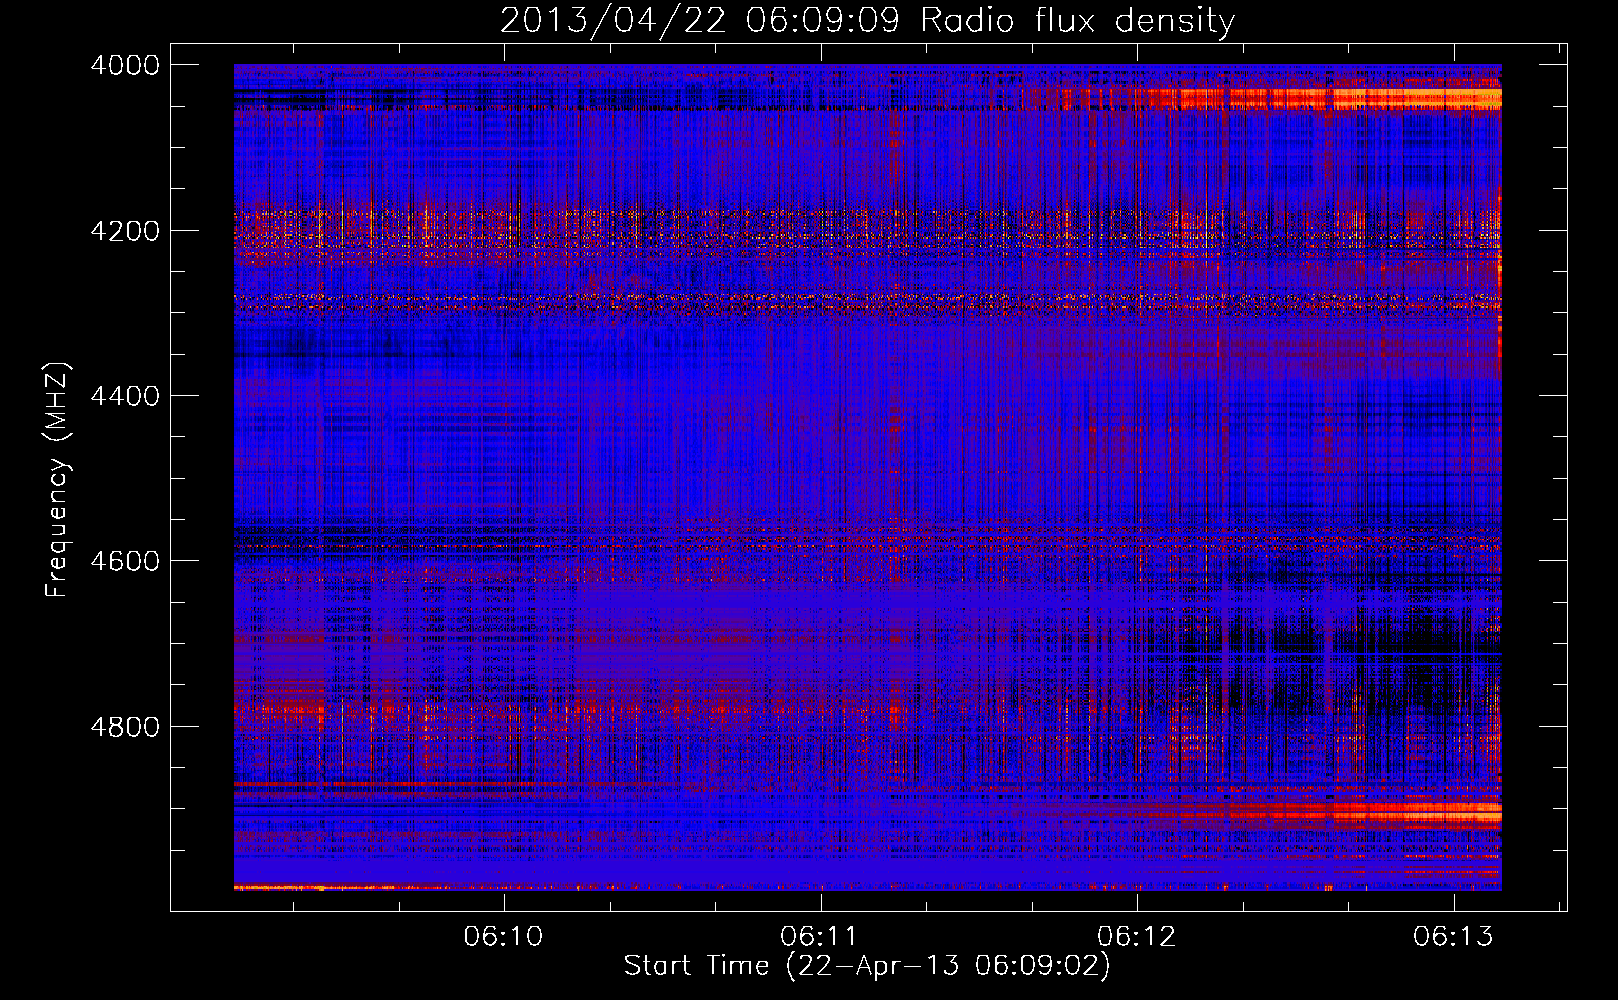Screen dimensions: 1618x1000
Task: Click the 06:10 time tick label
Action: click(x=504, y=936)
